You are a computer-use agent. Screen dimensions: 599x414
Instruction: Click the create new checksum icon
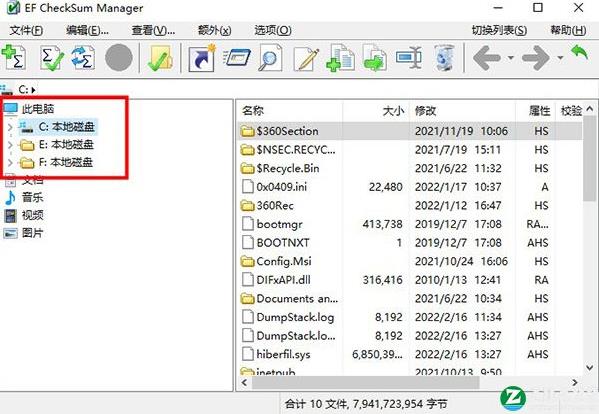click(x=14, y=58)
